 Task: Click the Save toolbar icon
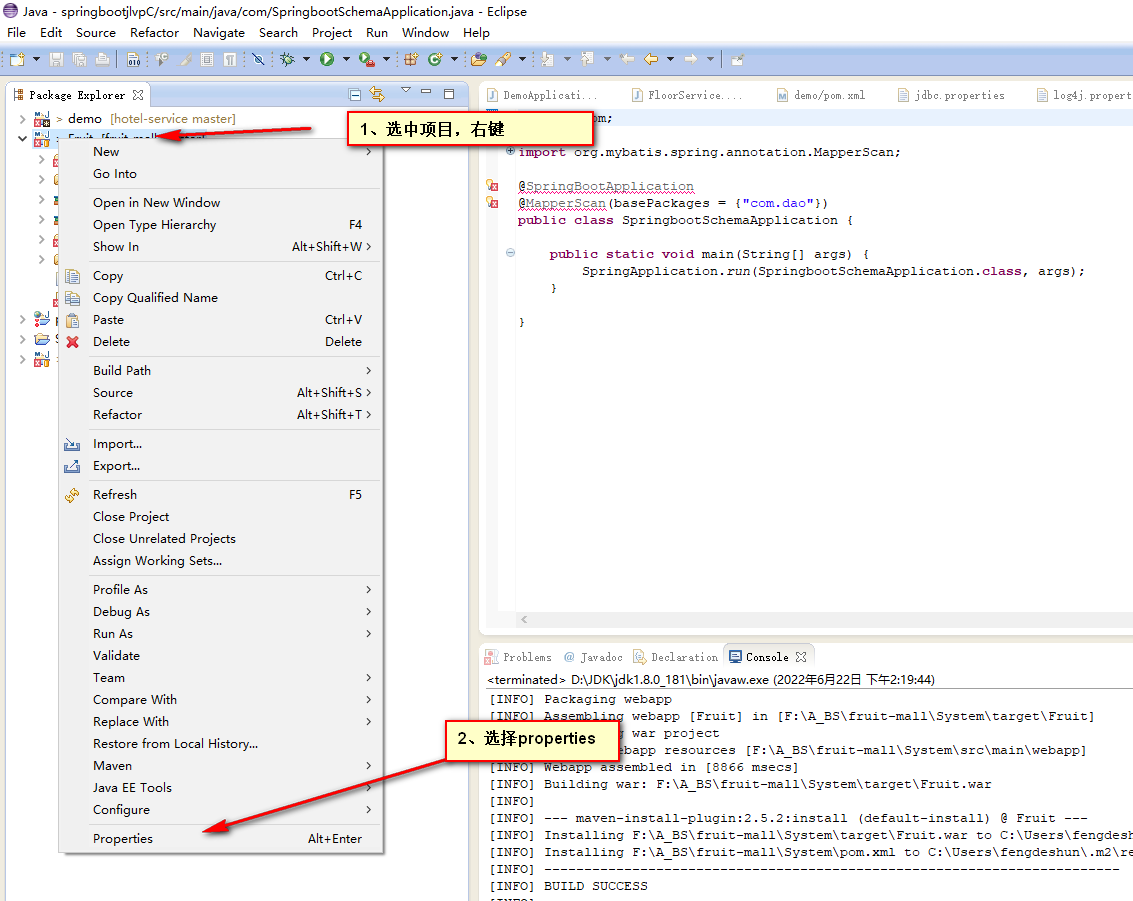[56, 59]
